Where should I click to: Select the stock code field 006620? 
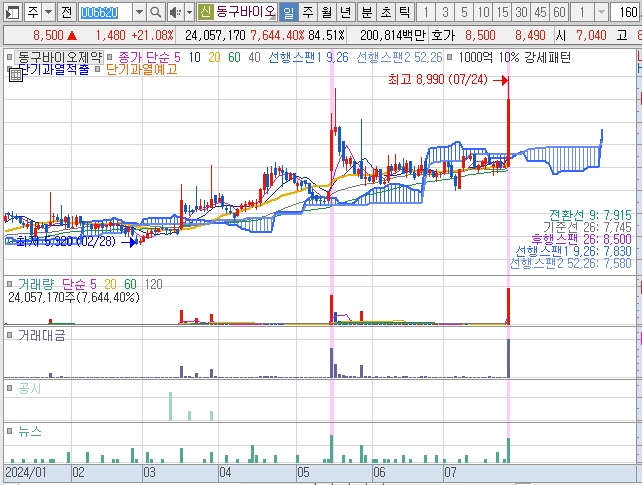coord(105,12)
